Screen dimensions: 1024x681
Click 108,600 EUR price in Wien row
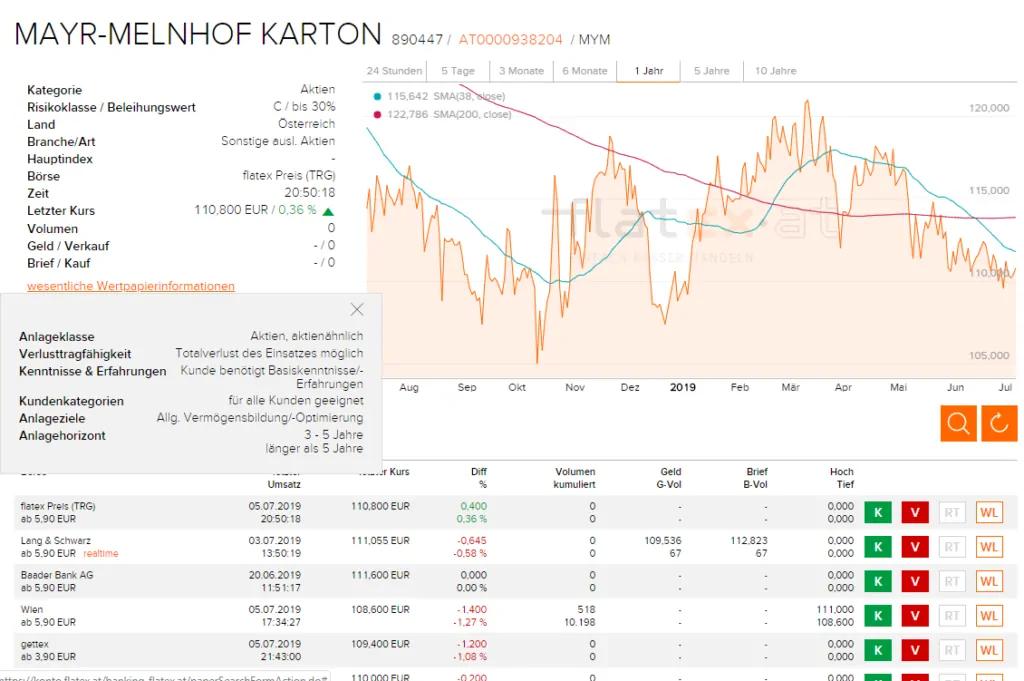click(x=380, y=610)
